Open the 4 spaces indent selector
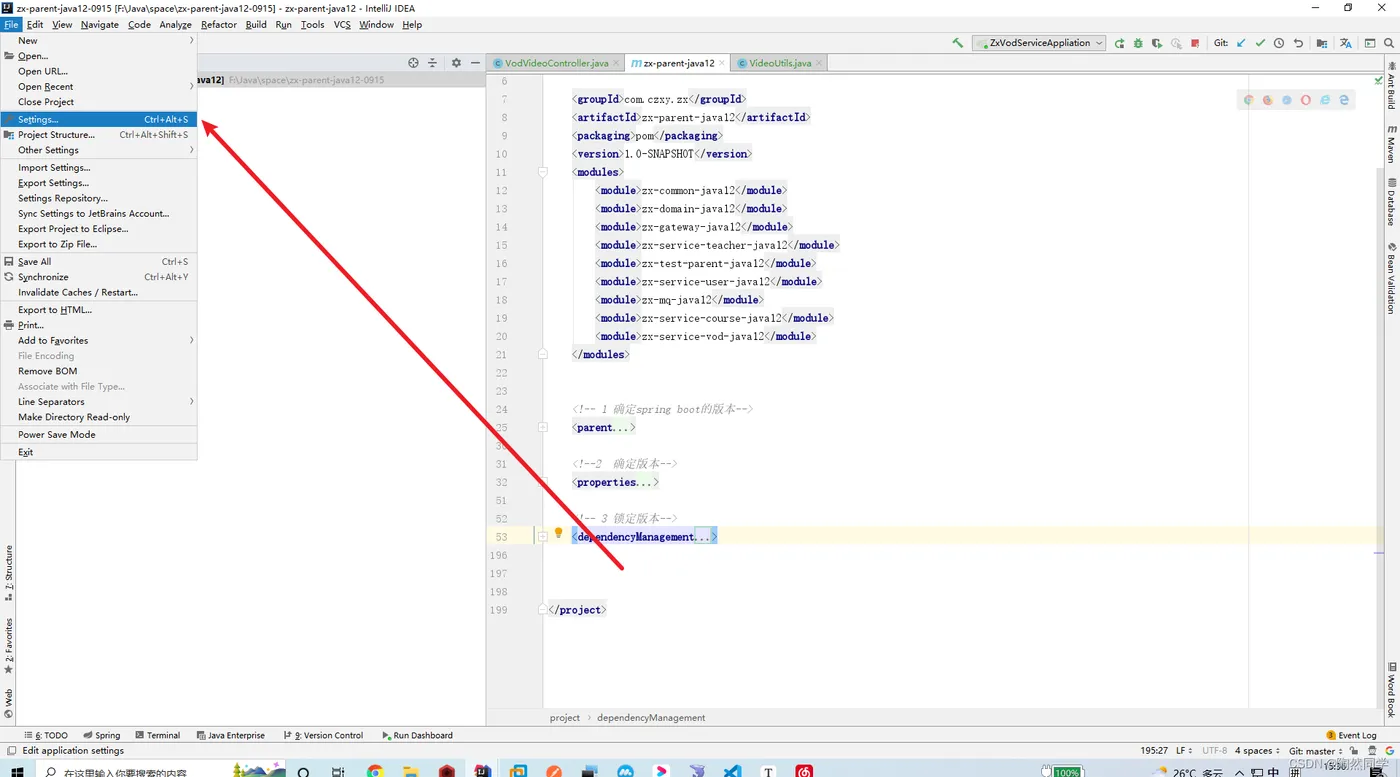The width and height of the screenshot is (1400, 777). pyautogui.click(x=1257, y=751)
